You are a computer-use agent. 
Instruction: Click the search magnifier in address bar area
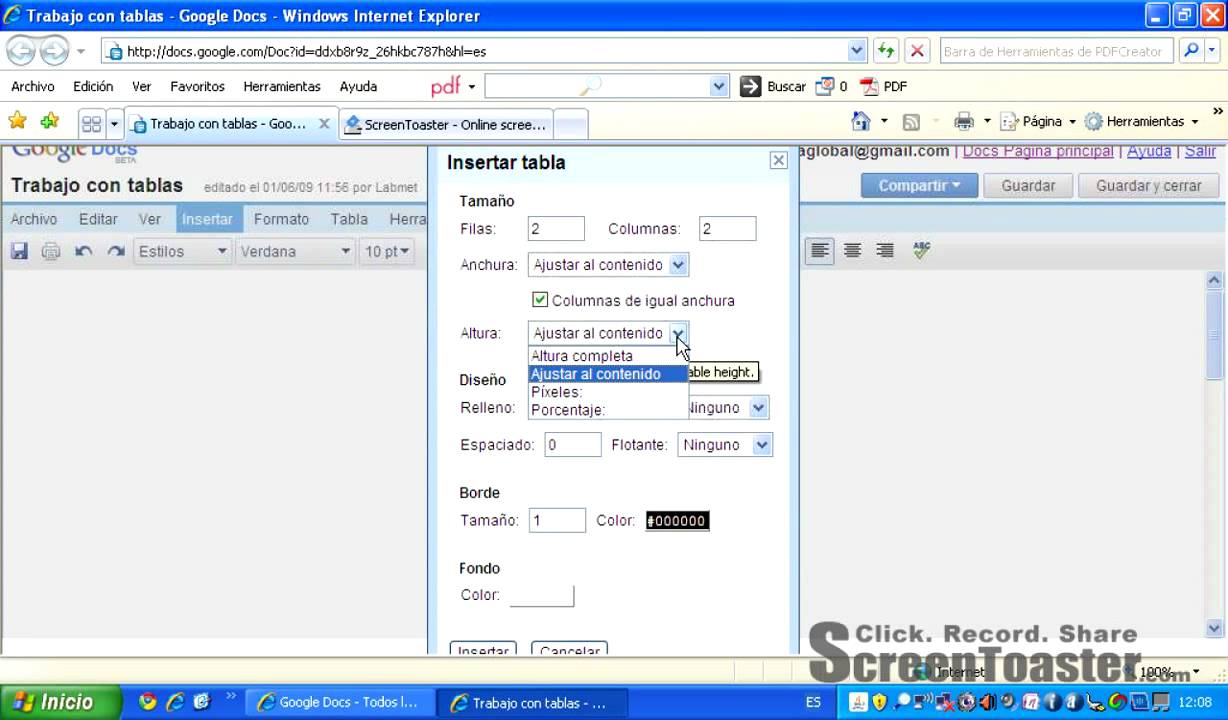click(x=1191, y=51)
